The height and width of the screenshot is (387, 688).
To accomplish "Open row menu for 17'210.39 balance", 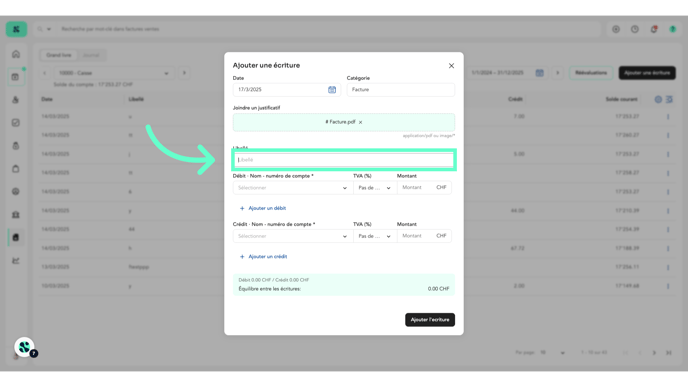I will tap(668, 211).
